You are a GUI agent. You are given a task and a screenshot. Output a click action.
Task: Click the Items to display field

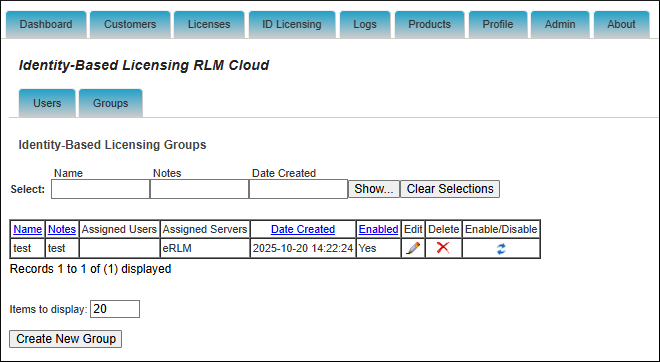coord(115,309)
